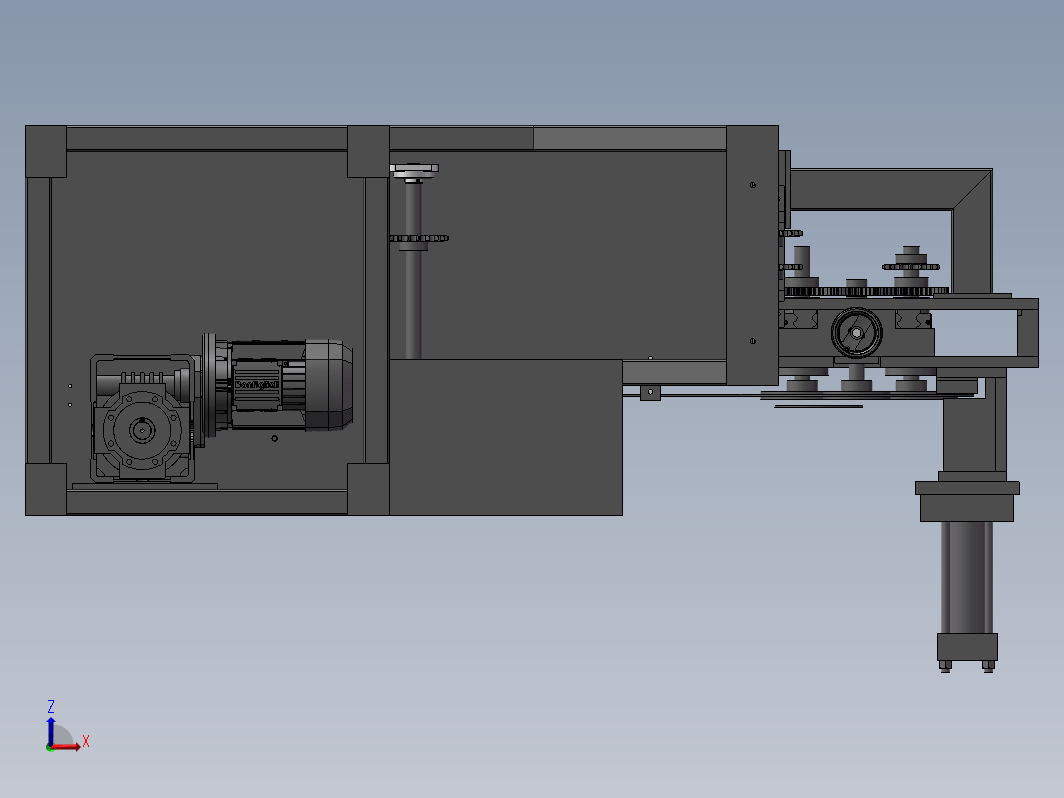The height and width of the screenshot is (798, 1064).
Task: Select the Bonfiglioli label on the motor
Action: [x=257, y=385]
